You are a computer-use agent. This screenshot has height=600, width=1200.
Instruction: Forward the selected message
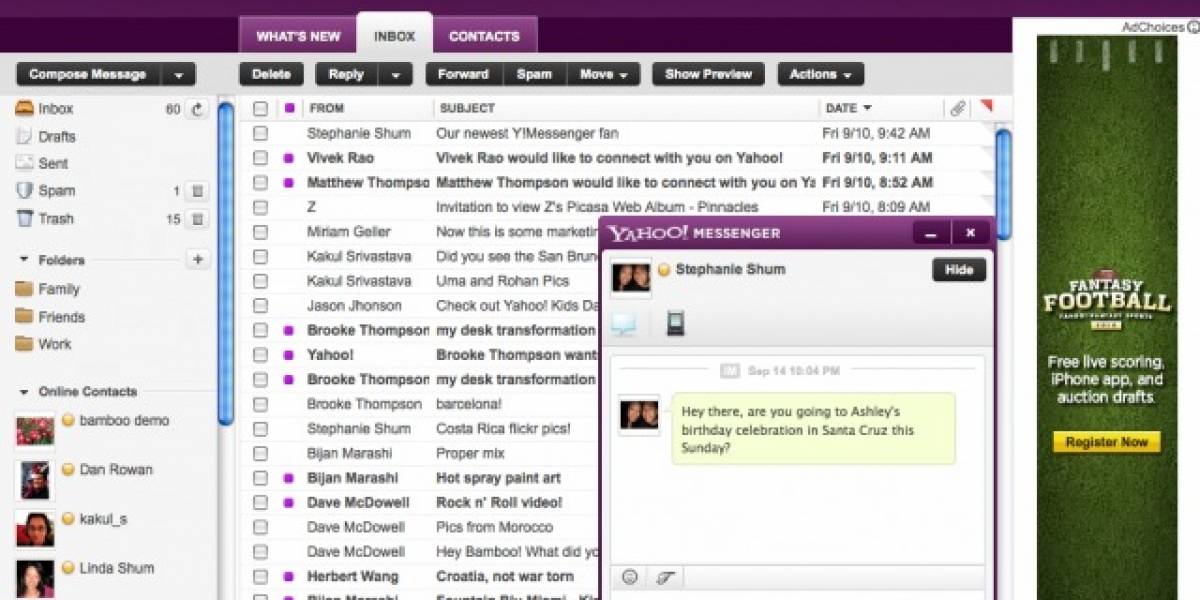pos(463,74)
